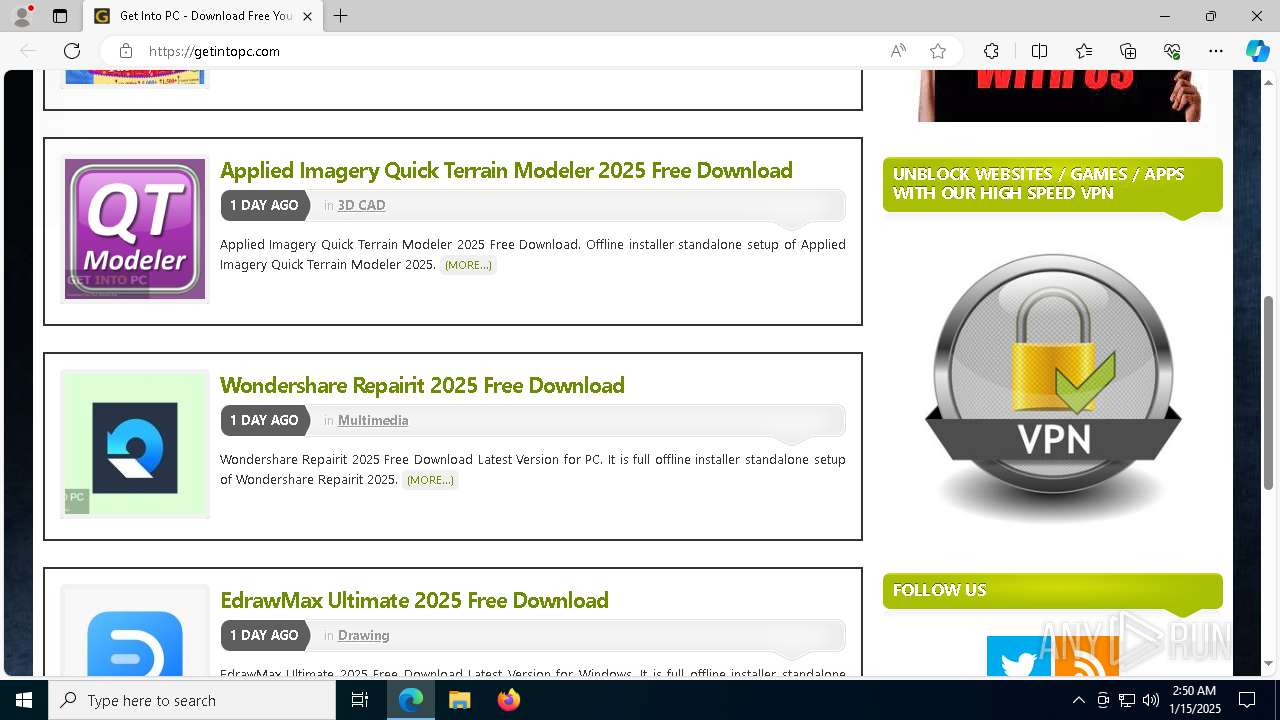
Task: Click MORE link under Quick Terrain Modeler
Action: 468,265
